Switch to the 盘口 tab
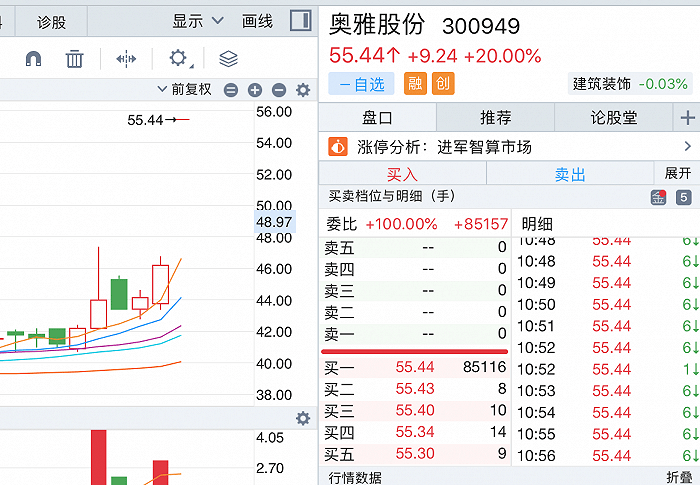Viewport: 700px width, 485px height. [377, 117]
